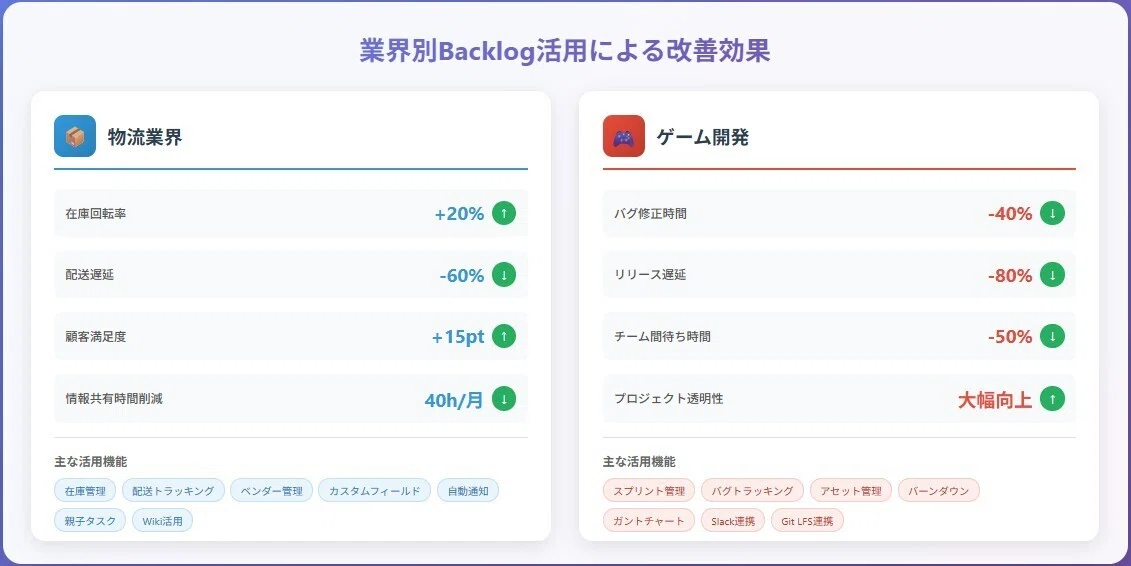Screen dimensions: 1131x566
Task: Click the リリース遅延 metric label
Action: (x=650, y=275)
